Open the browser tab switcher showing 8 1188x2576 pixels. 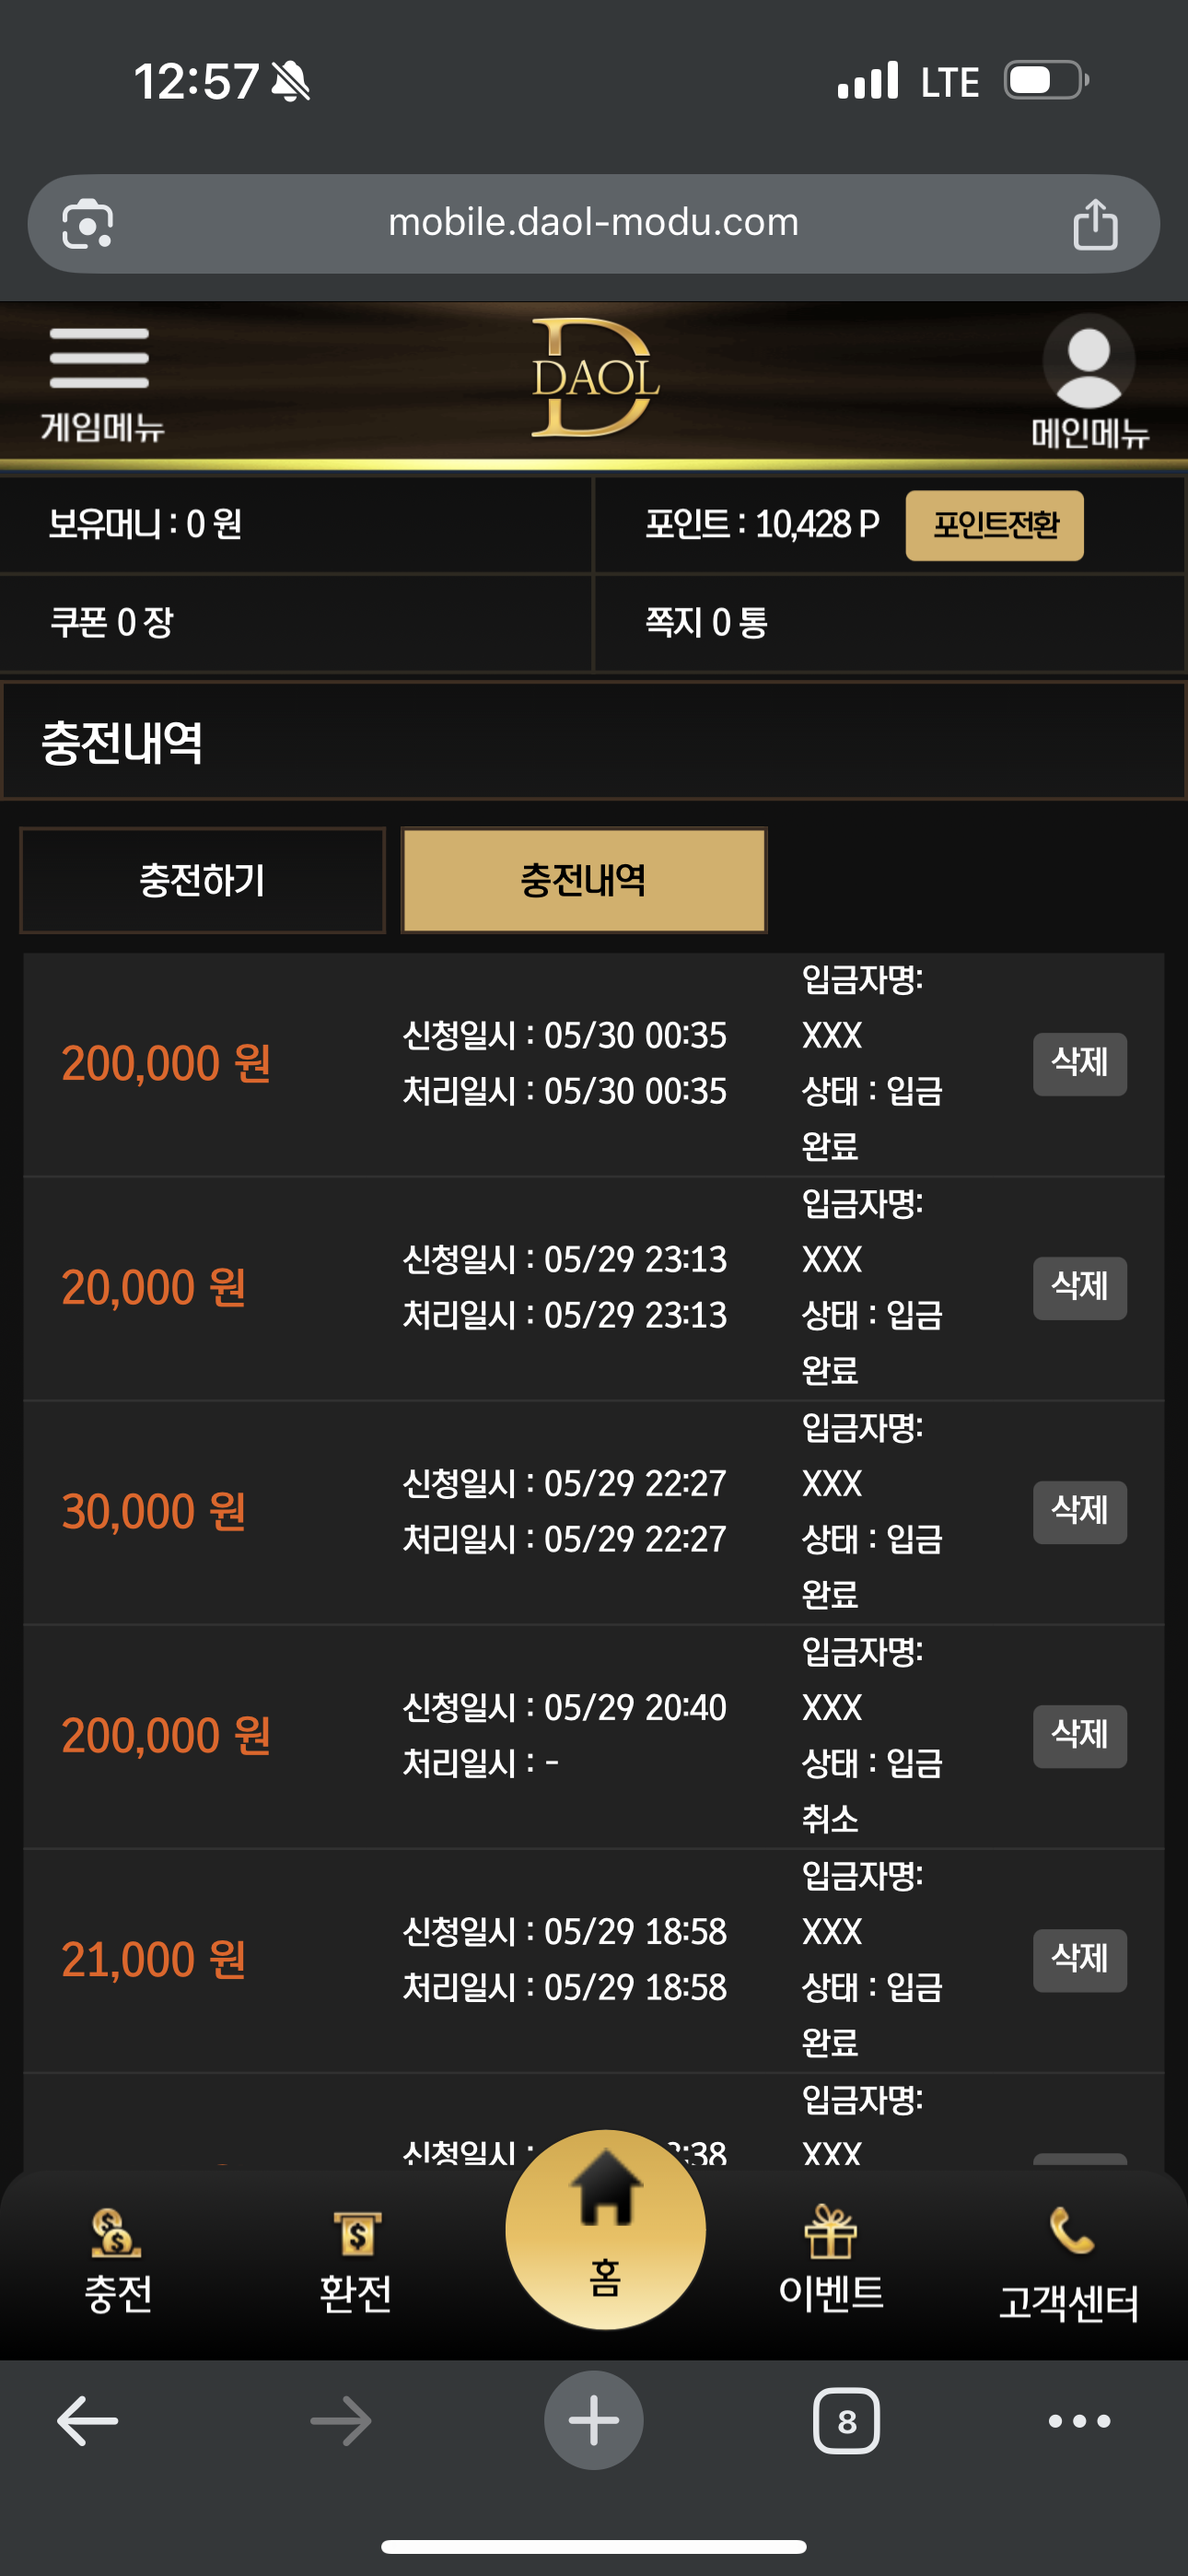coord(846,2420)
